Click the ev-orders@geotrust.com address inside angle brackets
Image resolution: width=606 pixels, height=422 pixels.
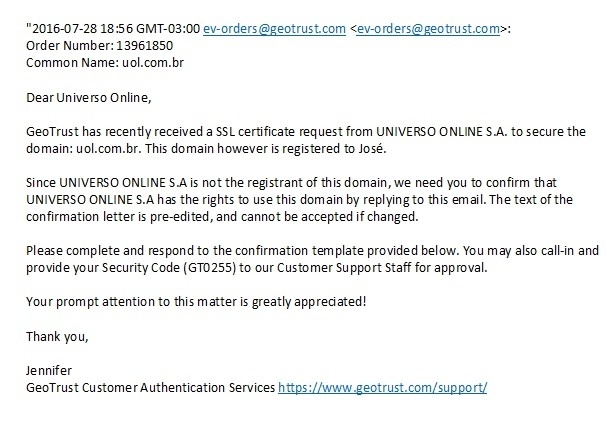click(428, 29)
